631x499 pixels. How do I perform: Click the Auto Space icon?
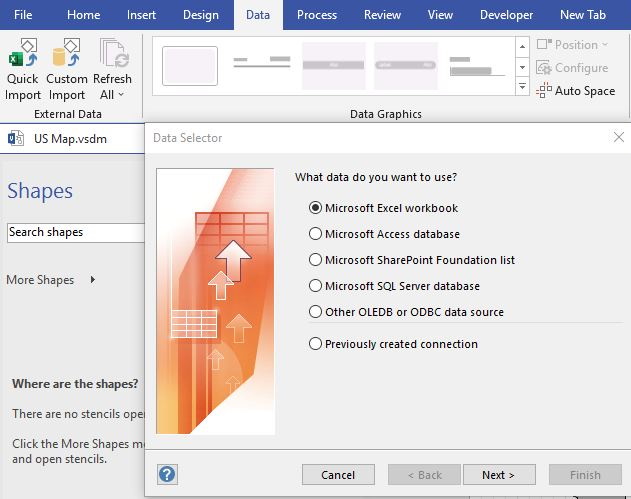click(544, 91)
